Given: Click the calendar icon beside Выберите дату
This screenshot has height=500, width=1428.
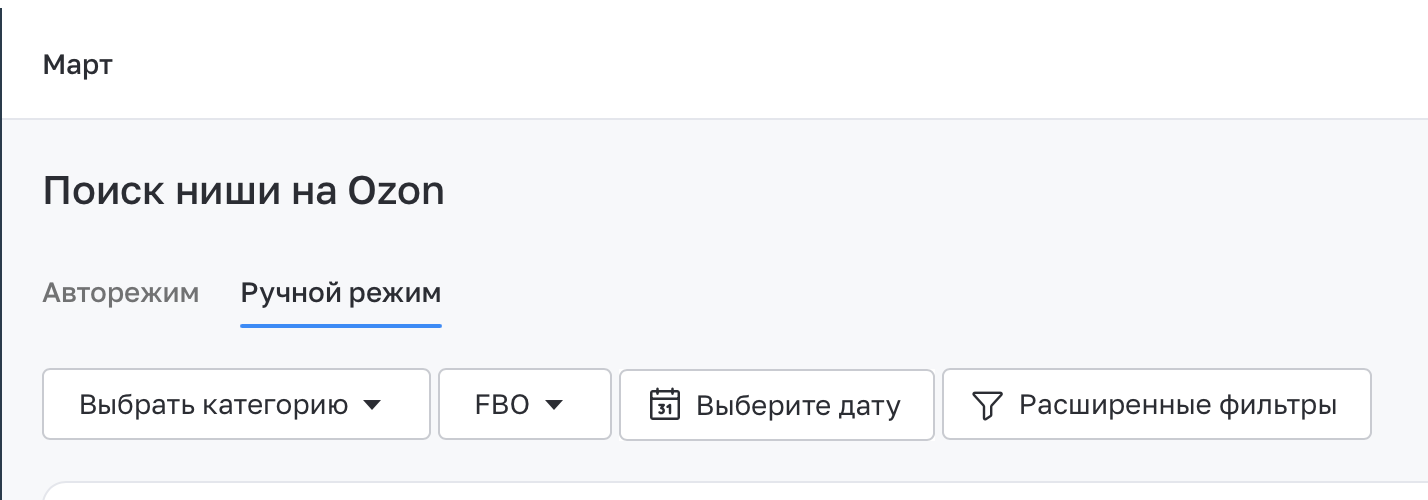Looking at the screenshot, I should 665,404.
